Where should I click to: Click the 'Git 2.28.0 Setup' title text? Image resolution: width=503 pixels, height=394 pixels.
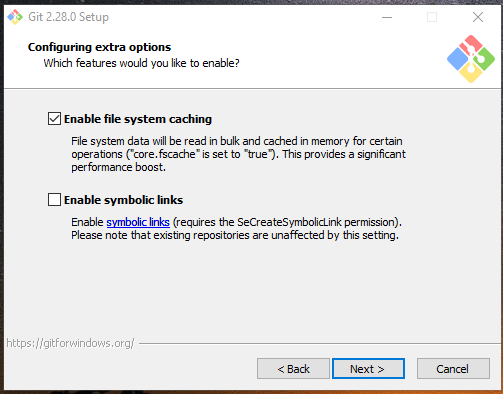click(69, 17)
